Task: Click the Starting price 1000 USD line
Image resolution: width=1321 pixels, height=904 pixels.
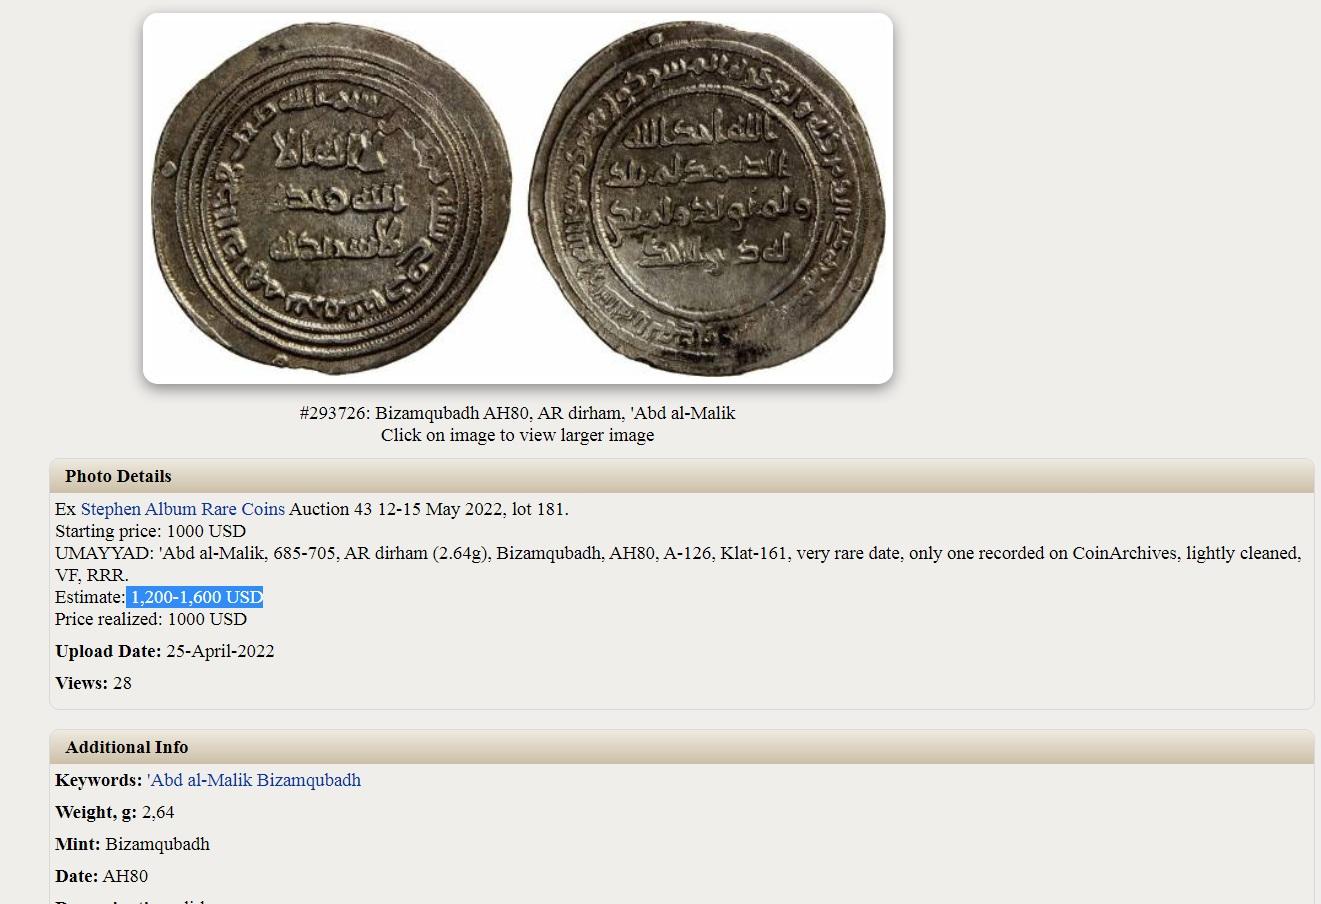Action: [x=150, y=531]
